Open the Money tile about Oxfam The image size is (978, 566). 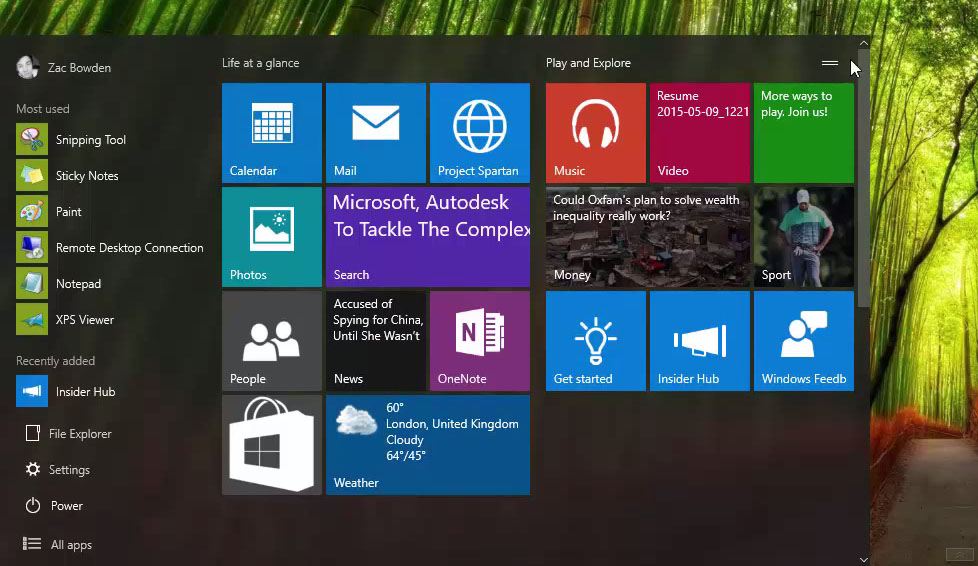[x=647, y=237]
